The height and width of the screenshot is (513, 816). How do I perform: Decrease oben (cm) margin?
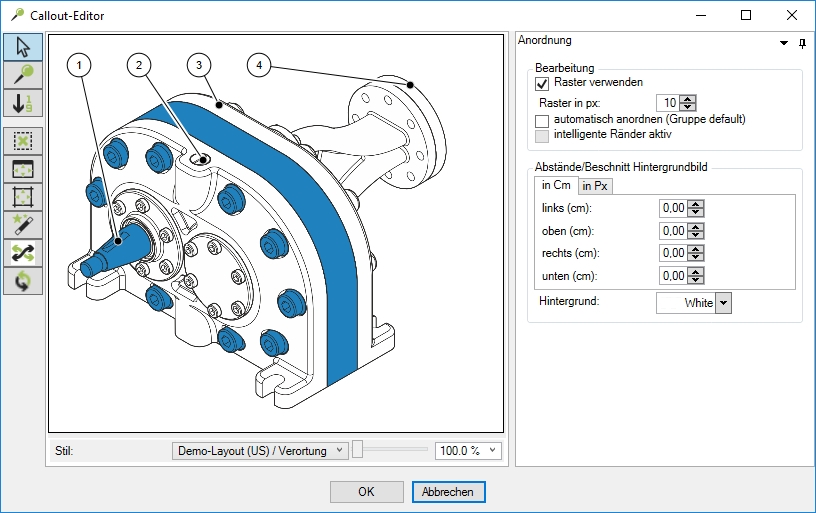[696, 235]
